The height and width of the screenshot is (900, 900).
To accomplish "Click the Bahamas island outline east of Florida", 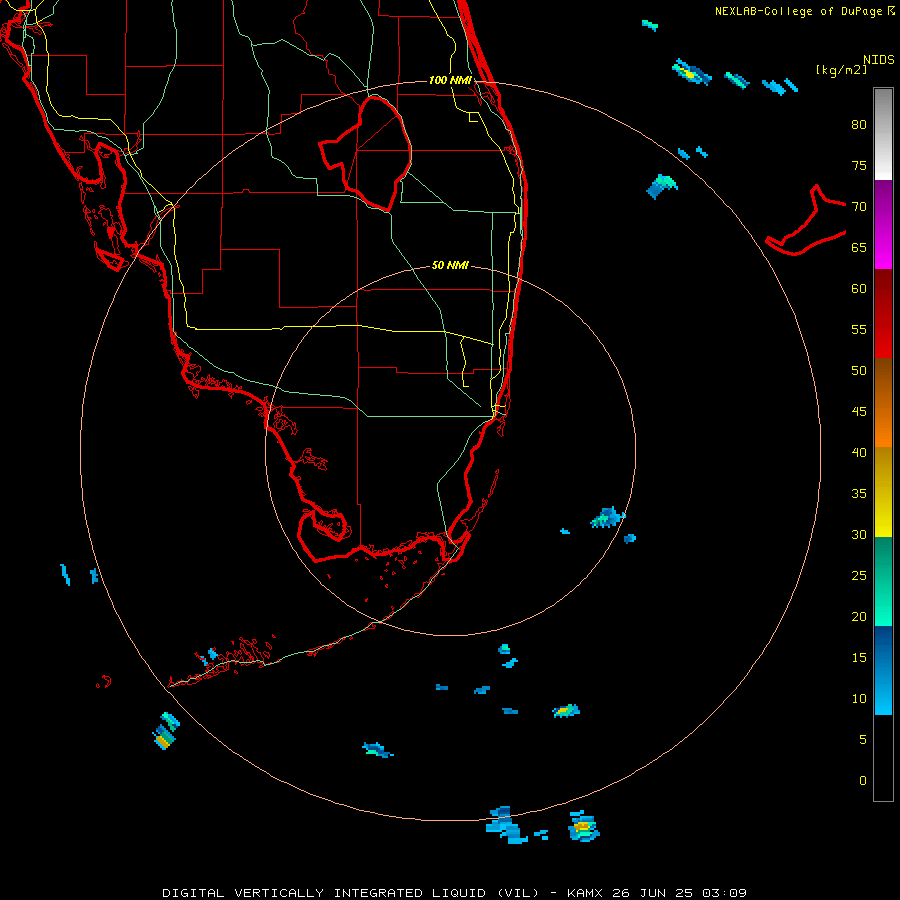I will [x=806, y=221].
